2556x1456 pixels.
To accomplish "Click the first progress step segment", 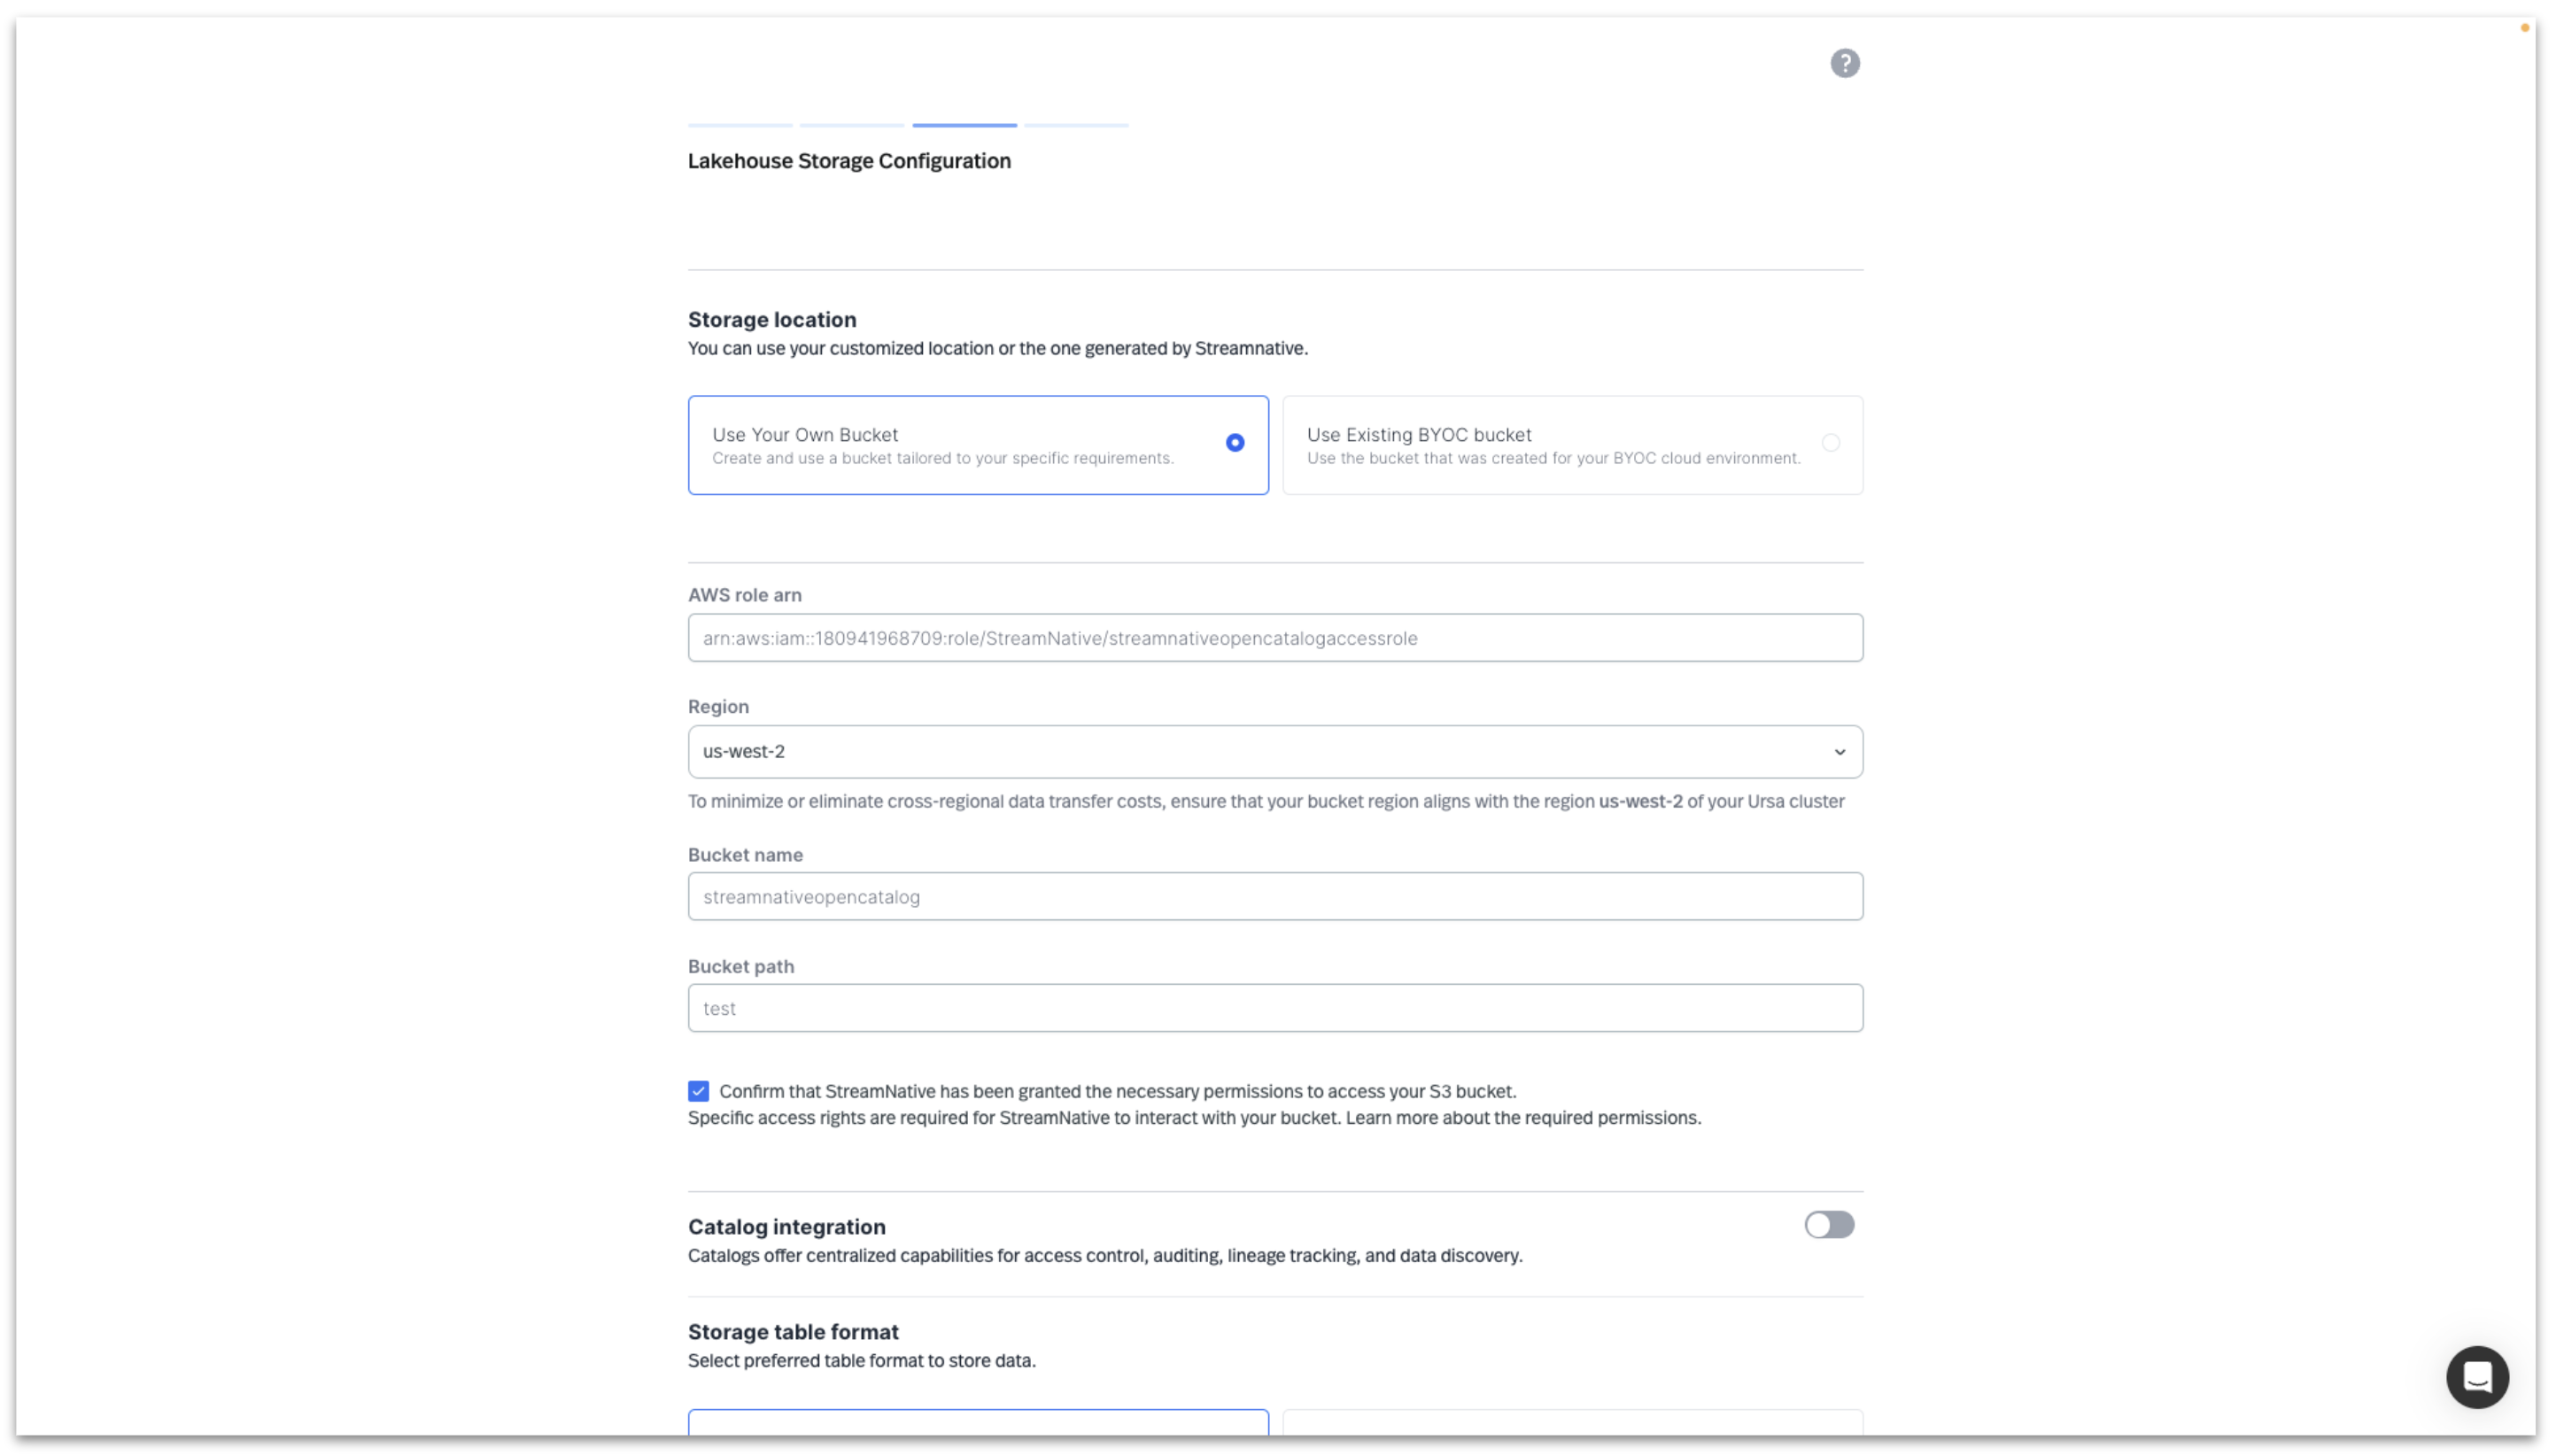I will 740,127.
